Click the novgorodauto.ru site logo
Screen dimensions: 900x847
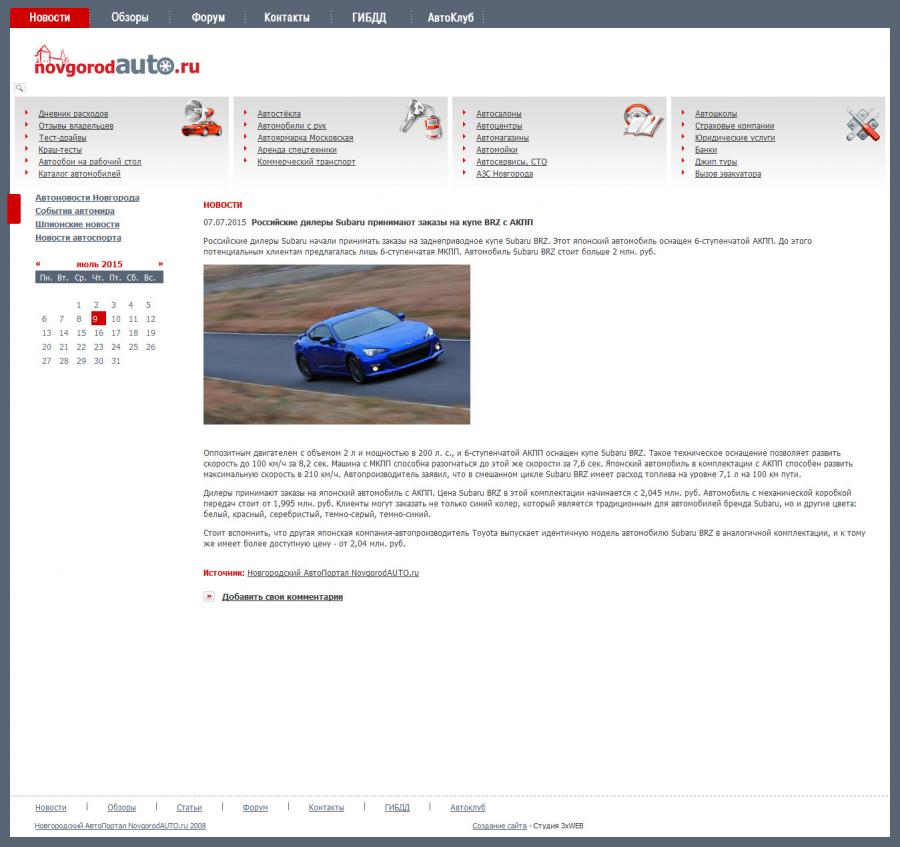coord(116,63)
